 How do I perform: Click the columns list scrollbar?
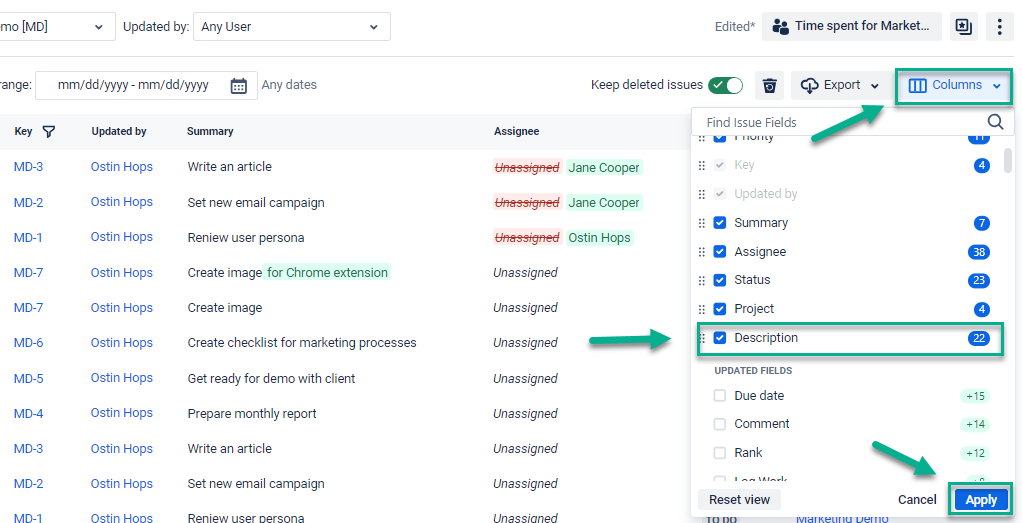pos(1008,160)
